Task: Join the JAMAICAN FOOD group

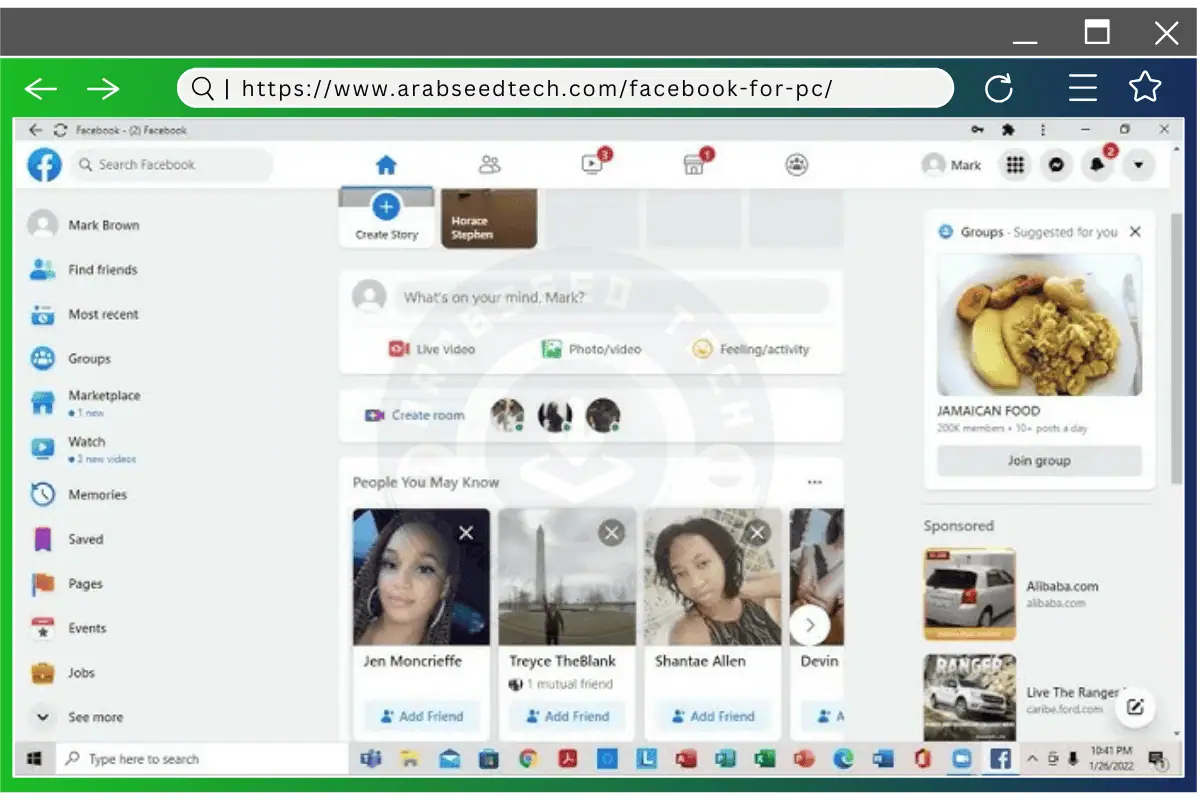Action: 1038,460
